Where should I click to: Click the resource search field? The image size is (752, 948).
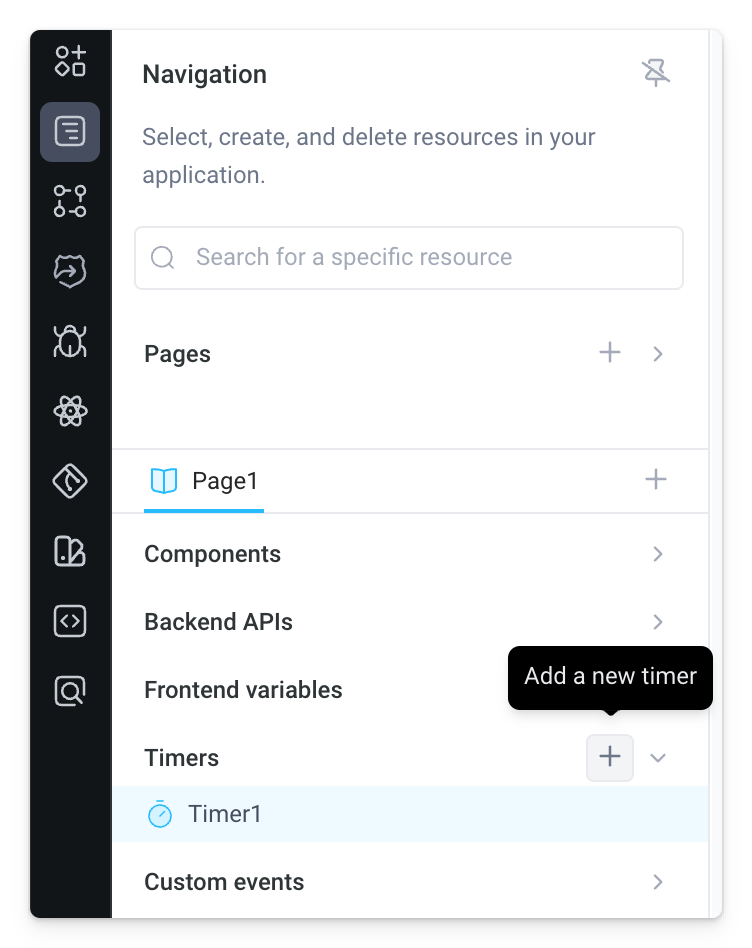[409, 258]
